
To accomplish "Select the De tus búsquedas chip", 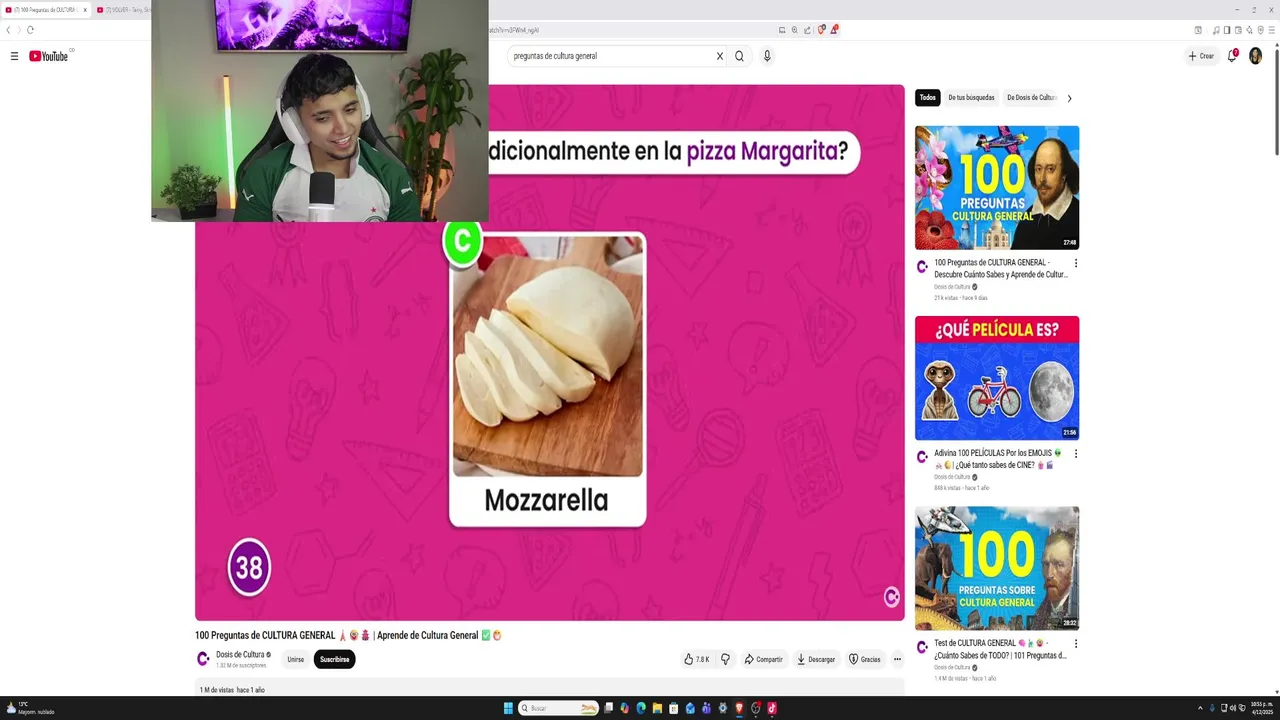I will tap(971, 98).
